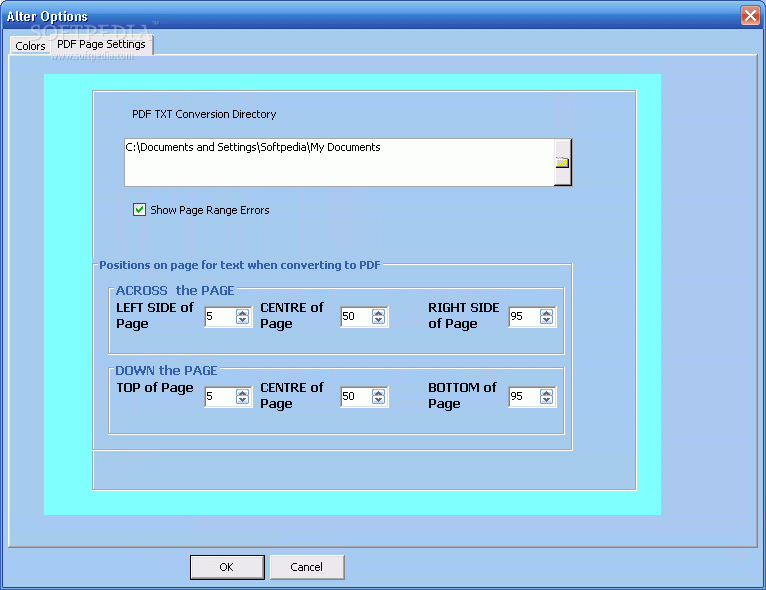Increase down-the-page CENTRE of Page value

378,393
